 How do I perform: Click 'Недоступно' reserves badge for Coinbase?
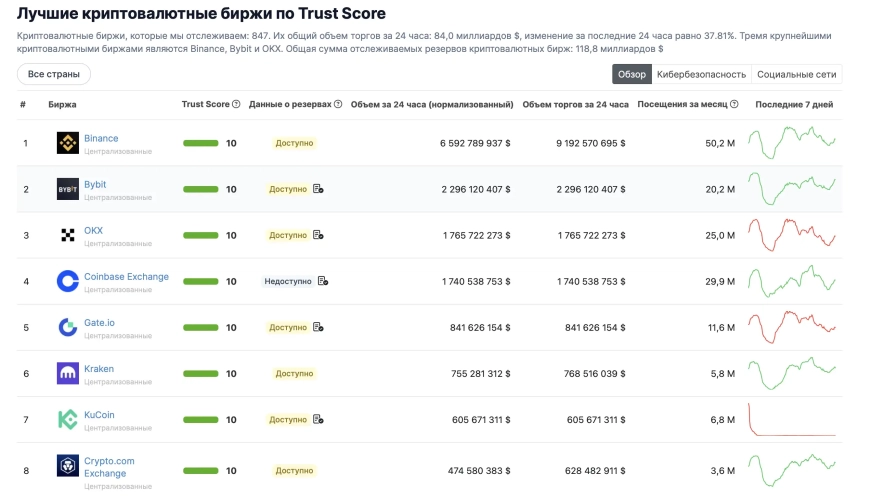[287, 281]
